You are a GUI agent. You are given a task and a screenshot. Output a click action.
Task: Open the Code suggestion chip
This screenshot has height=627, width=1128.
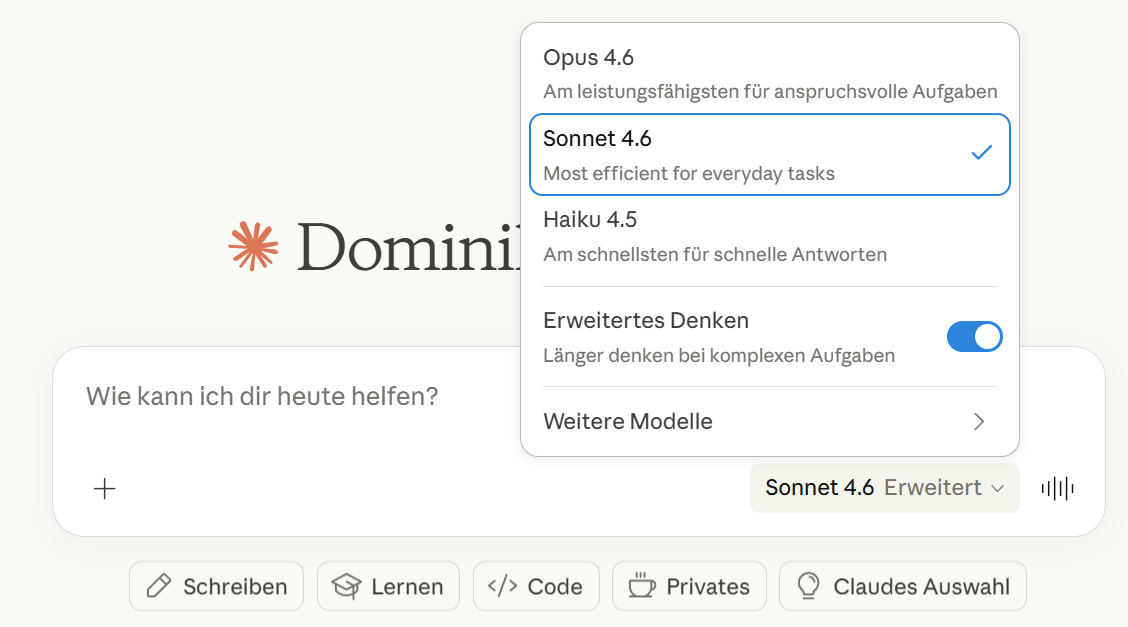pos(536,587)
